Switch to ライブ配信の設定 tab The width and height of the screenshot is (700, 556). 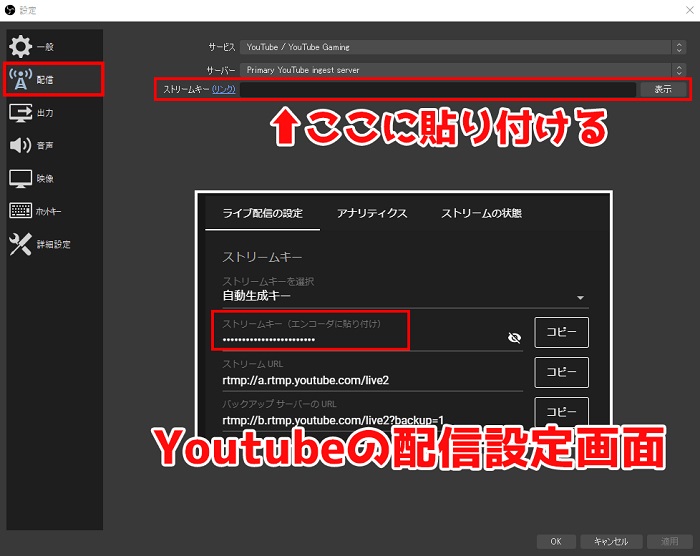262,213
